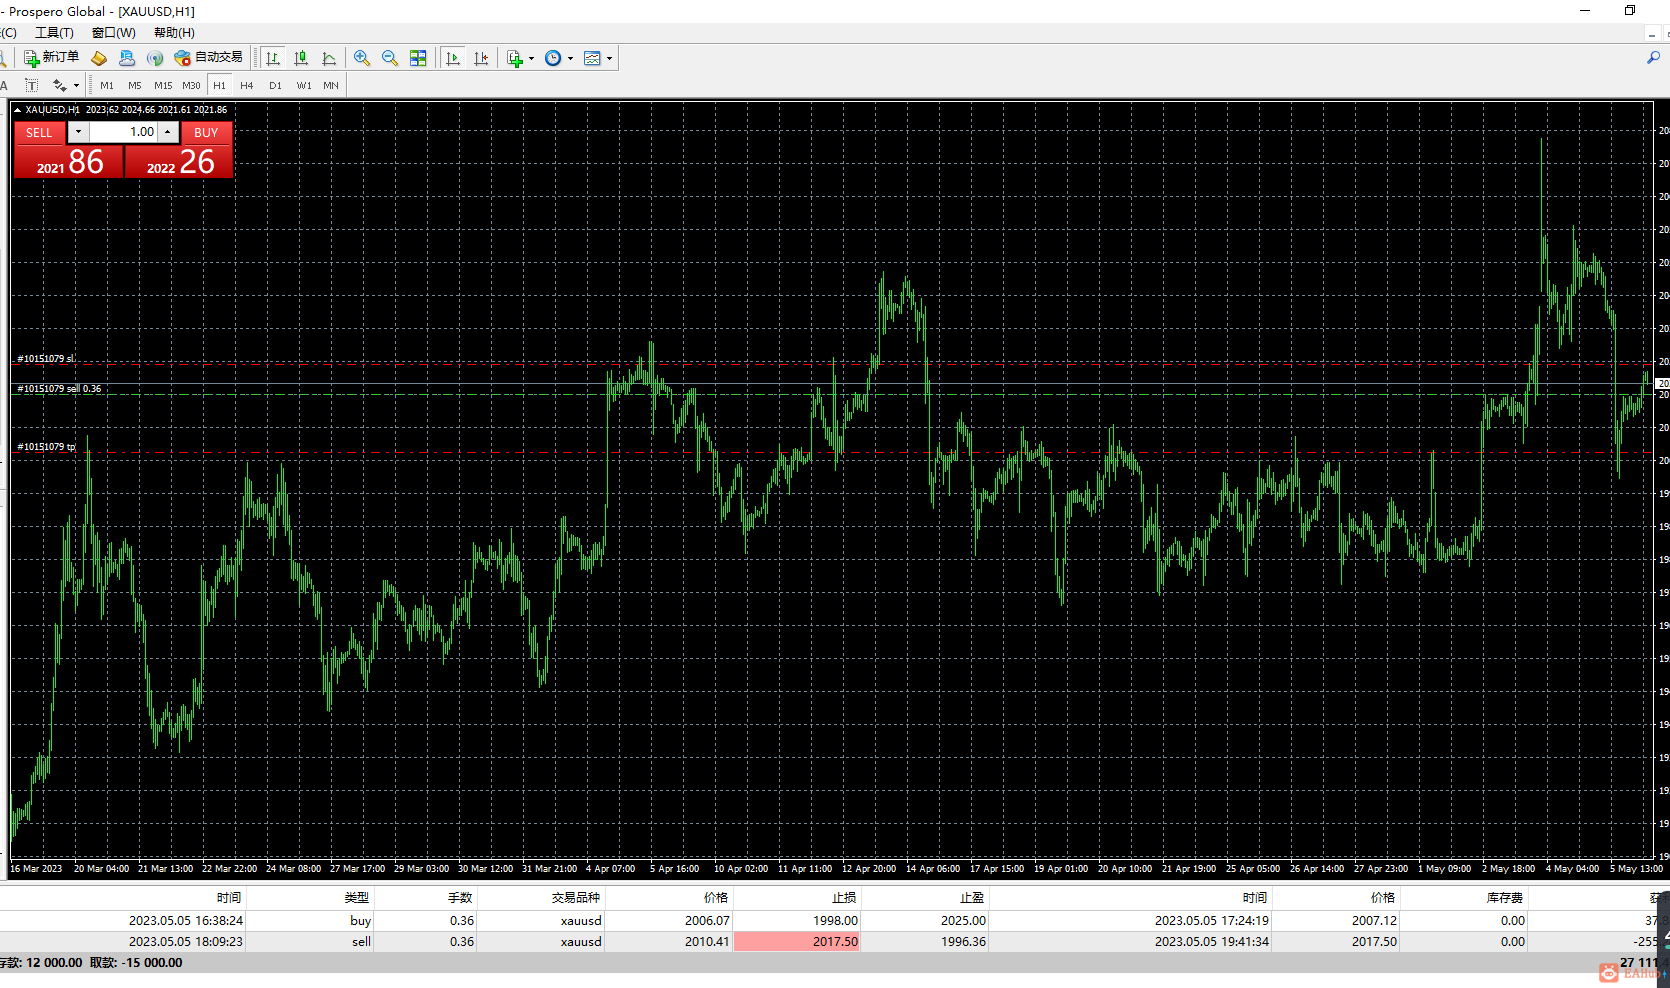1670x988 pixels.
Task: Open the 帮助(H) menu
Action: pyautogui.click(x=174, y=33)
